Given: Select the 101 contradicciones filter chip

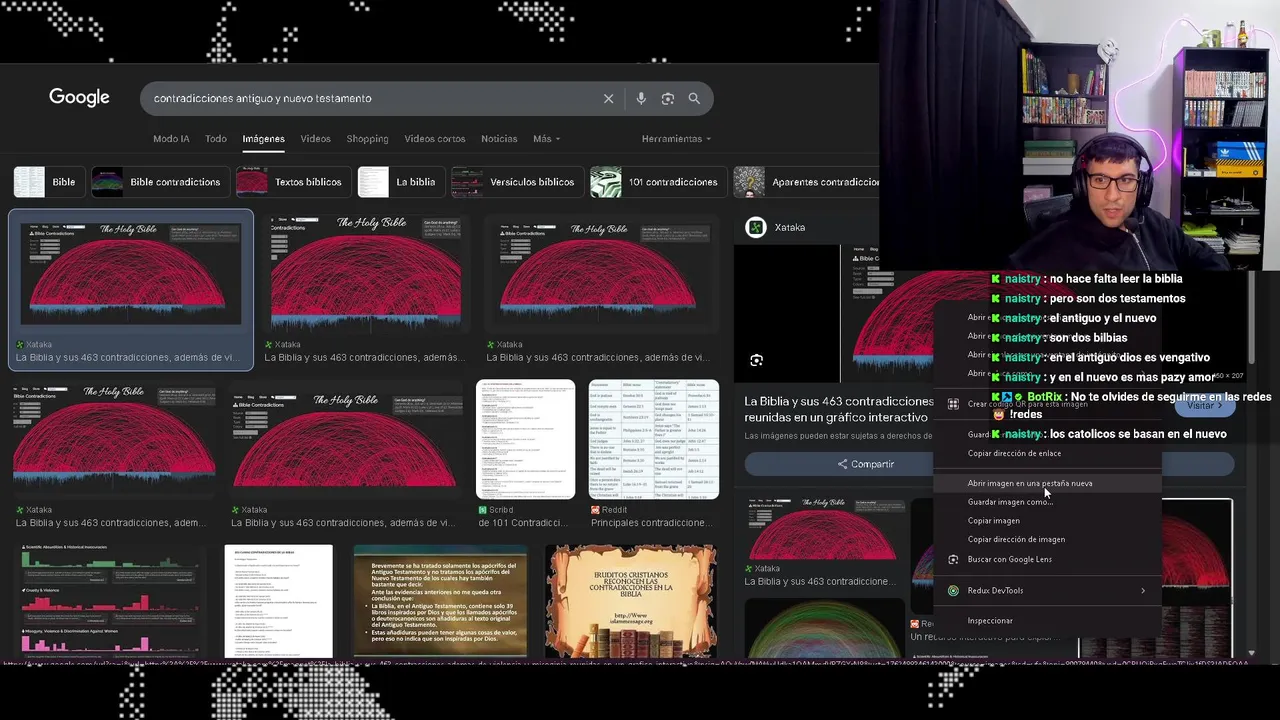Looking at the screenshot, I should click(x=656, y=182).
